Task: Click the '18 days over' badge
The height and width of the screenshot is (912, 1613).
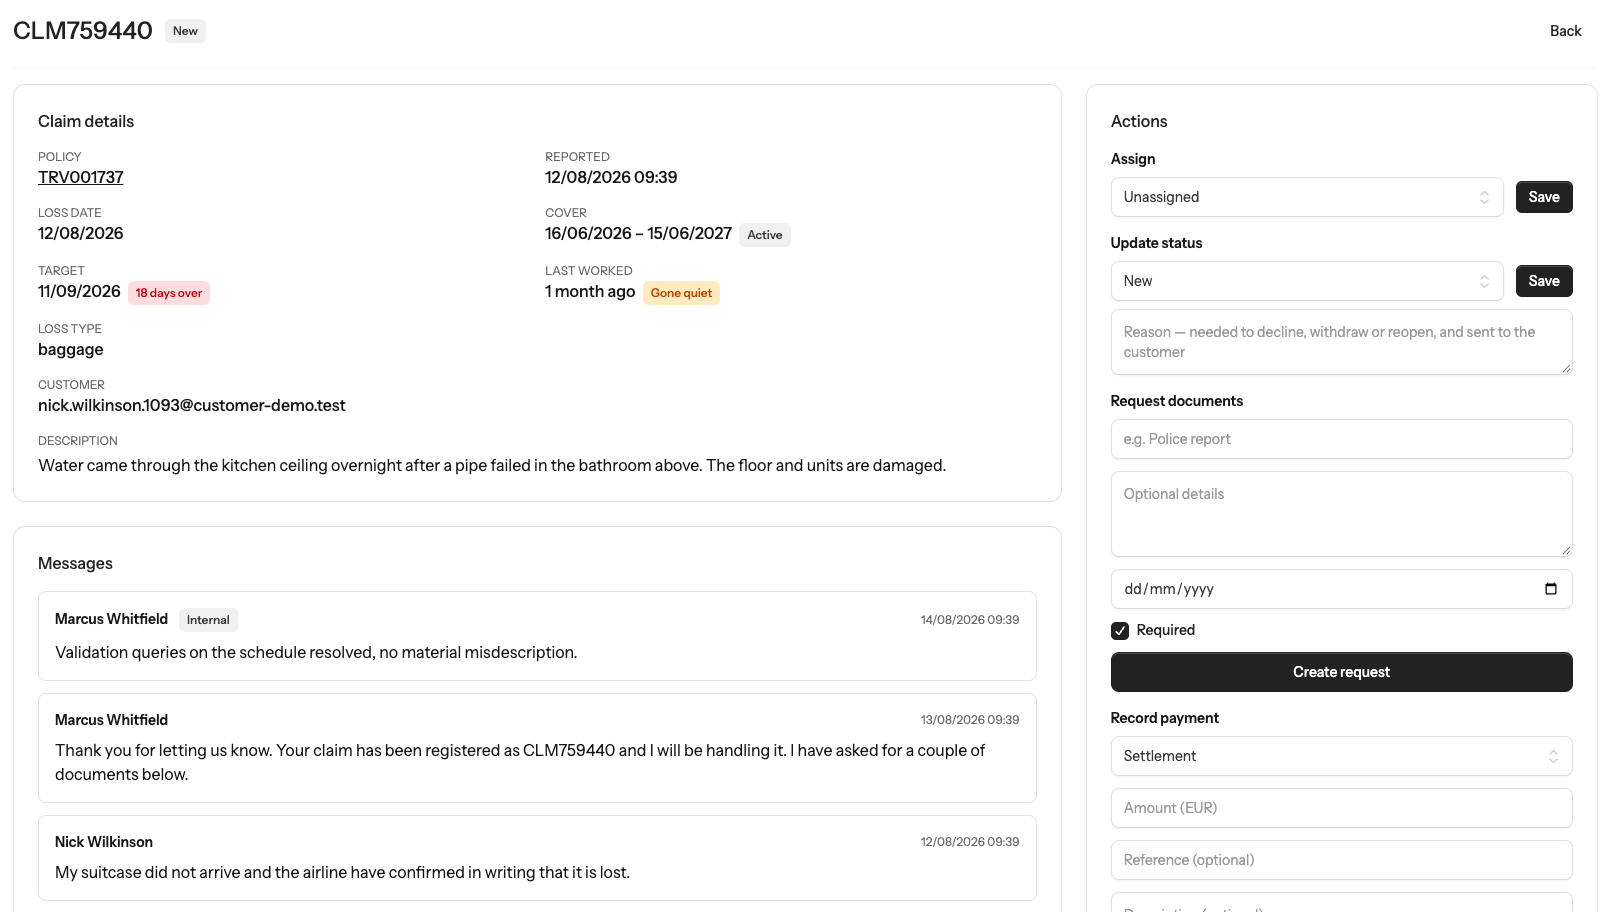Action: [x=169, y=293]
